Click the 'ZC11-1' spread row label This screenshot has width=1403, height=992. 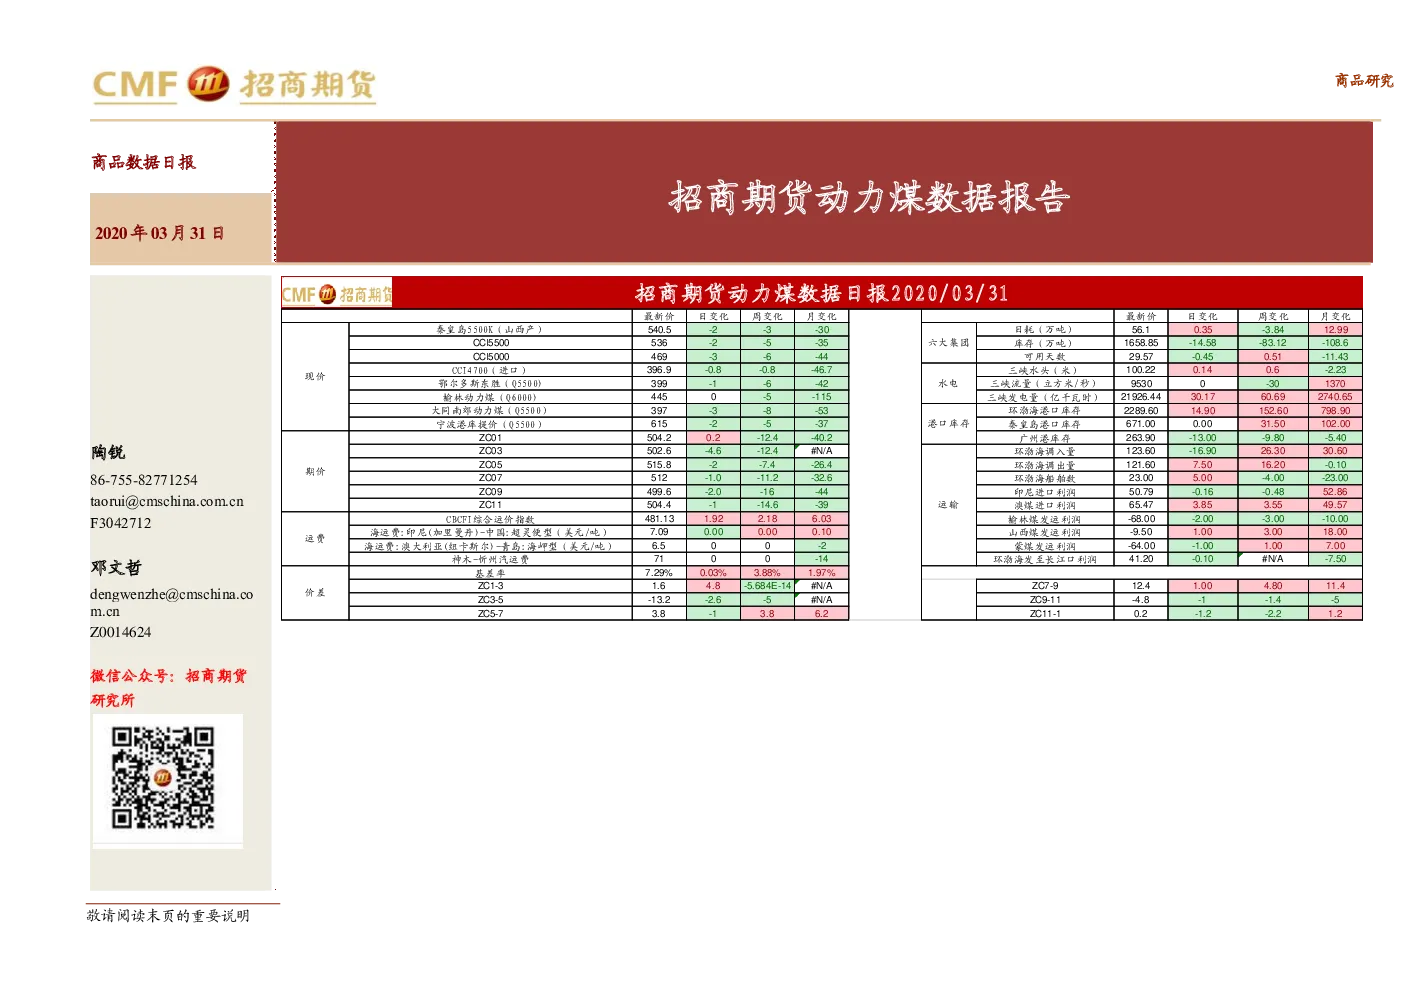(x=1045, y=613)
